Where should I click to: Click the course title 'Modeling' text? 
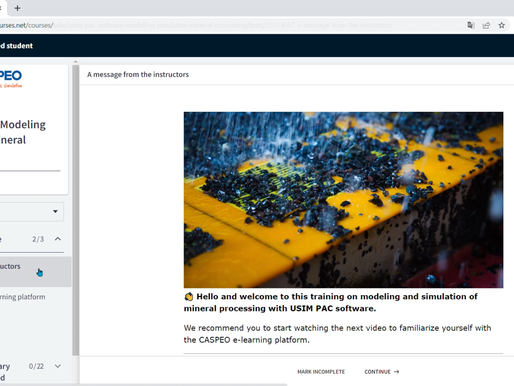23,125
